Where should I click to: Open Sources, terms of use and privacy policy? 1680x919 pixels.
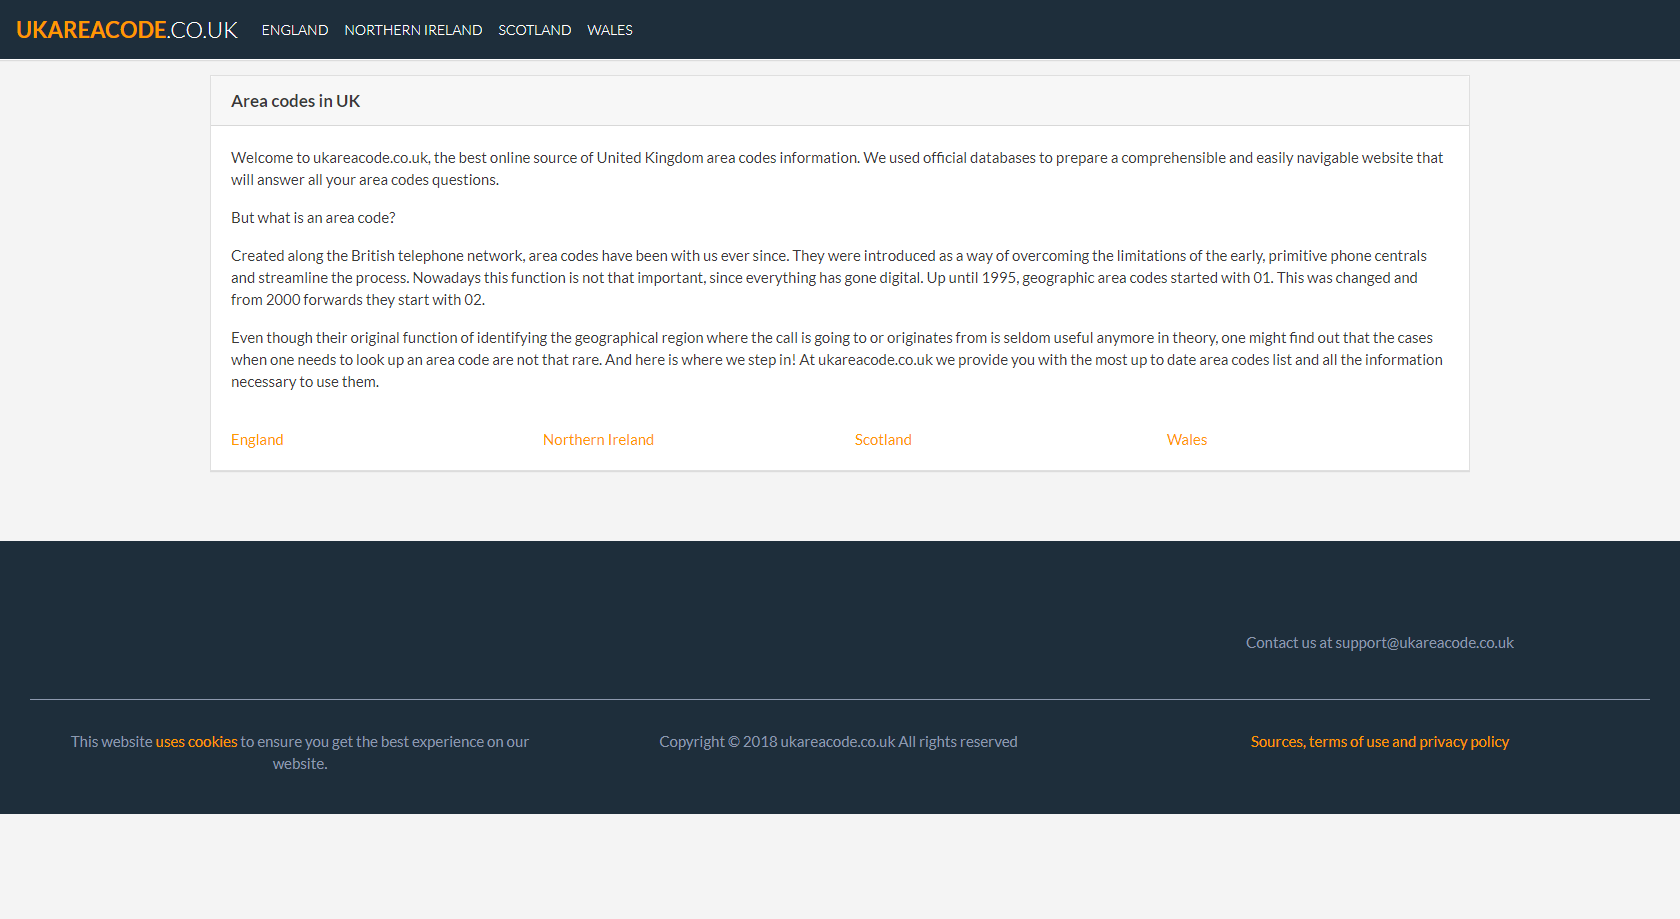[x=1380, y=742]
